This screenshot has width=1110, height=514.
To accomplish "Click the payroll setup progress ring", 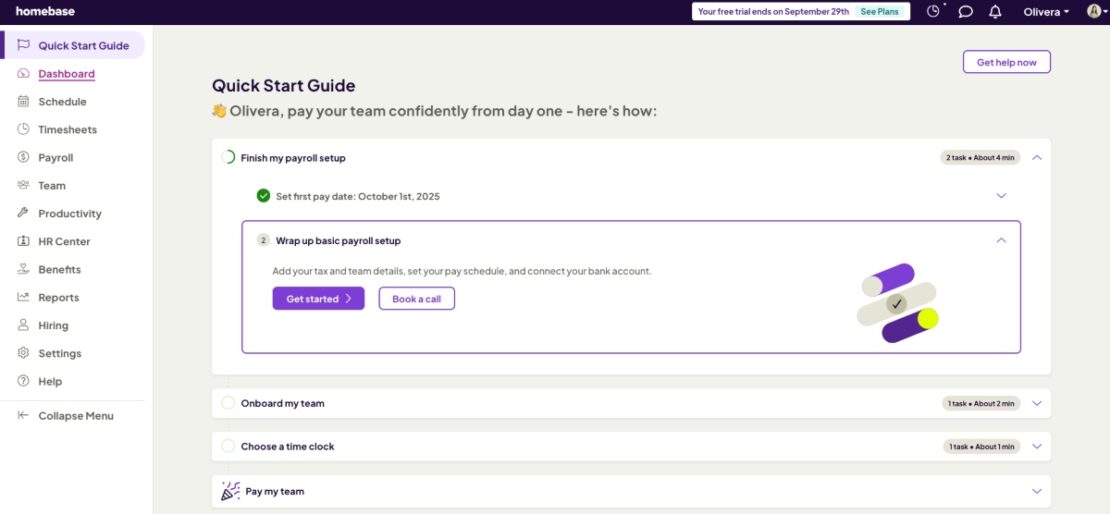I will pos(228,158).
